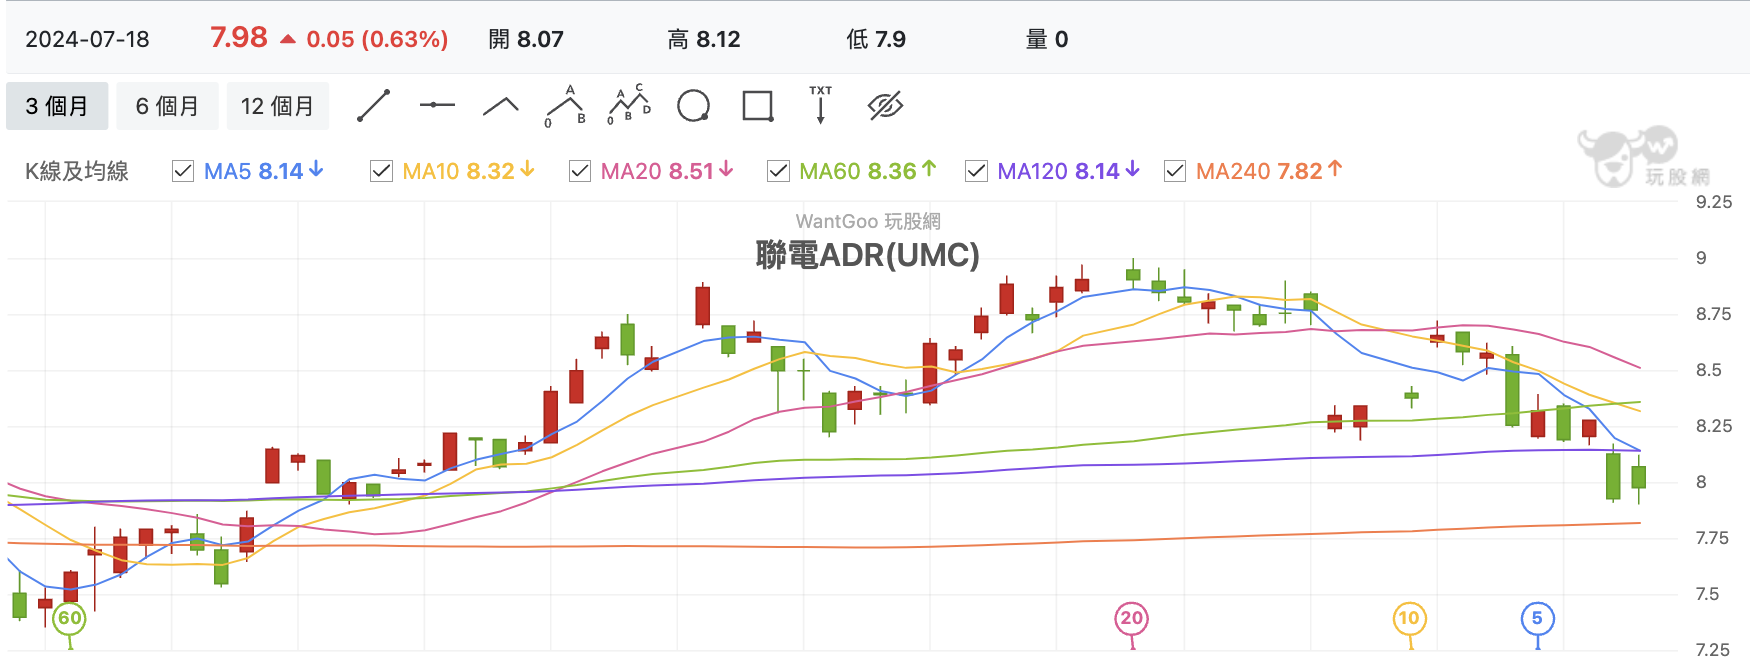
Task: Click the WantGoo 玩股網 caption above title
Action: pos(868,221)
